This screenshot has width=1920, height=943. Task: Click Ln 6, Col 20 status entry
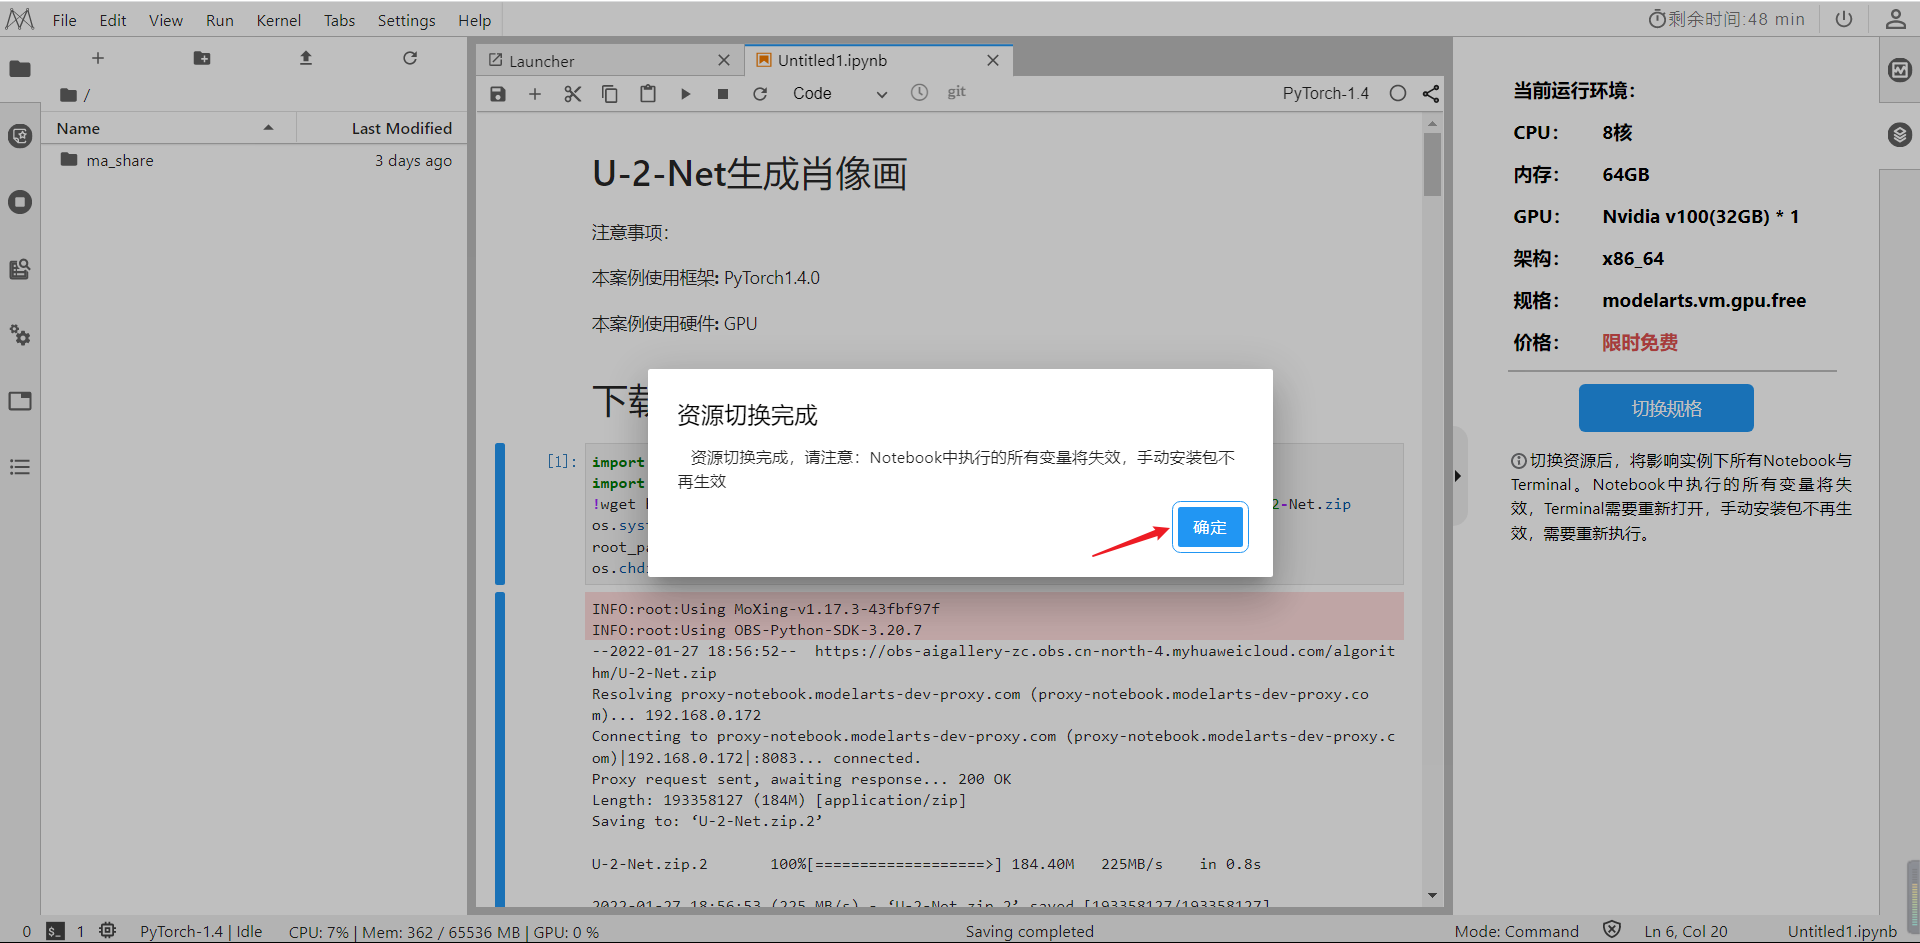tap(1686, 931)
